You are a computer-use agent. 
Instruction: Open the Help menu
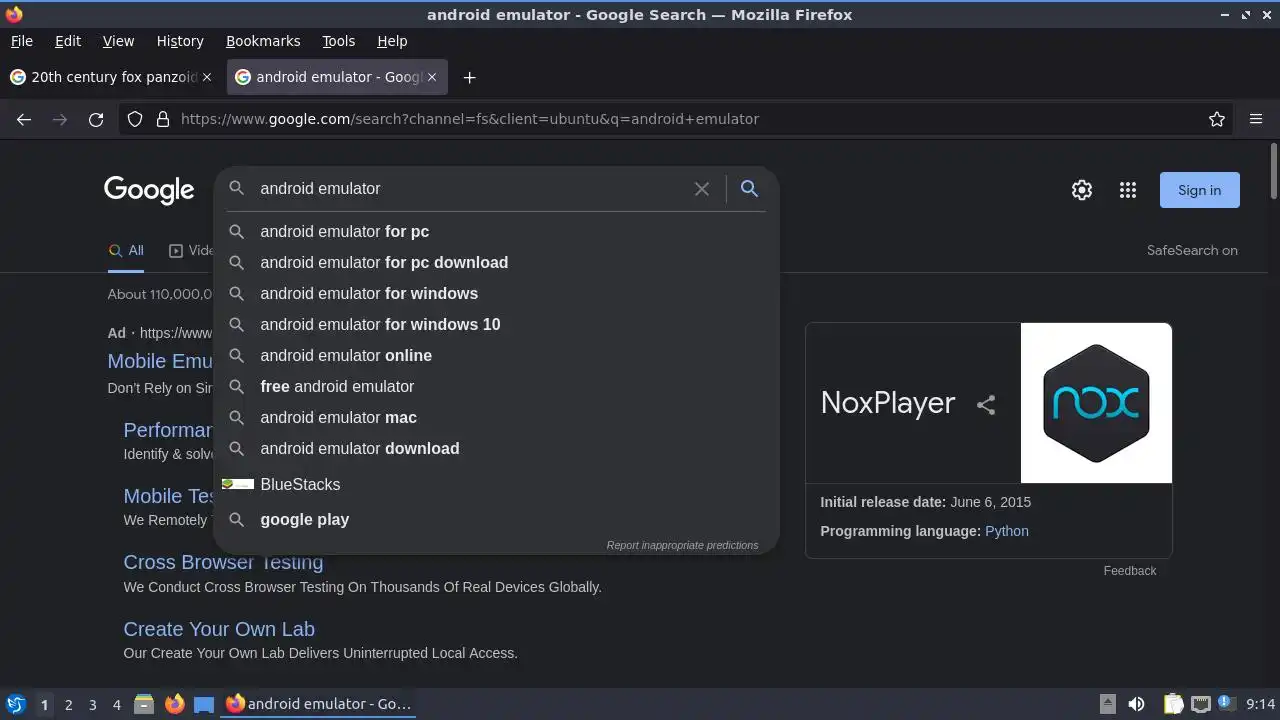[392, 41]
